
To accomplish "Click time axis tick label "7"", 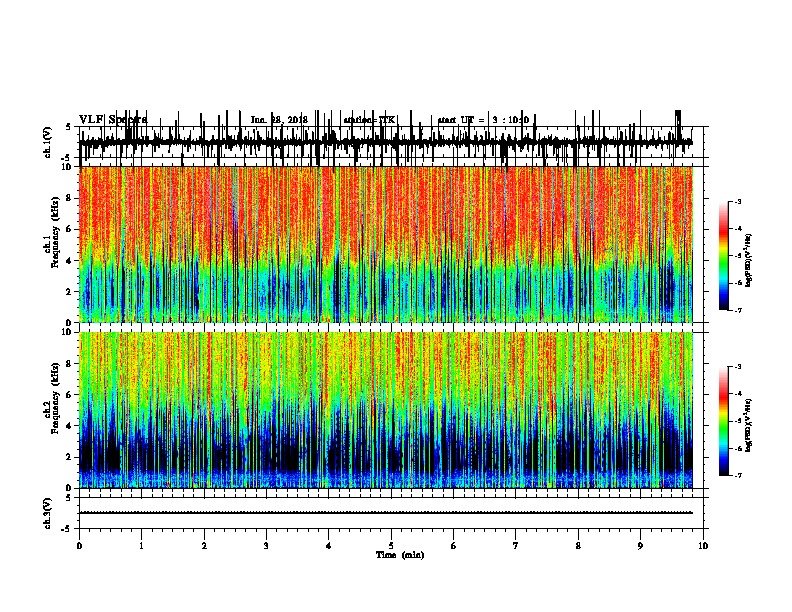I will (516, 546).
